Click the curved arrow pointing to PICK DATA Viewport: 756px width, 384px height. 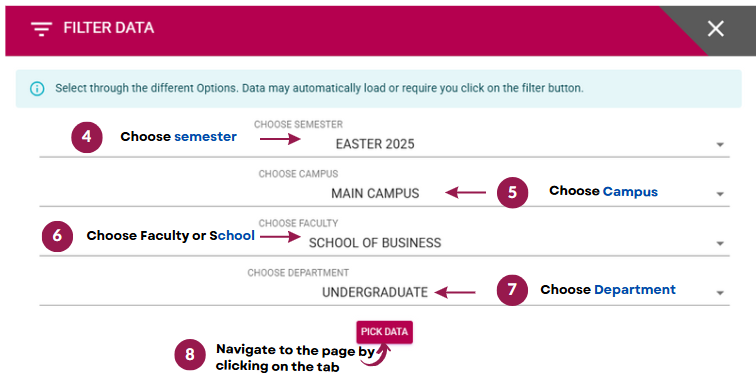(376, 355)
